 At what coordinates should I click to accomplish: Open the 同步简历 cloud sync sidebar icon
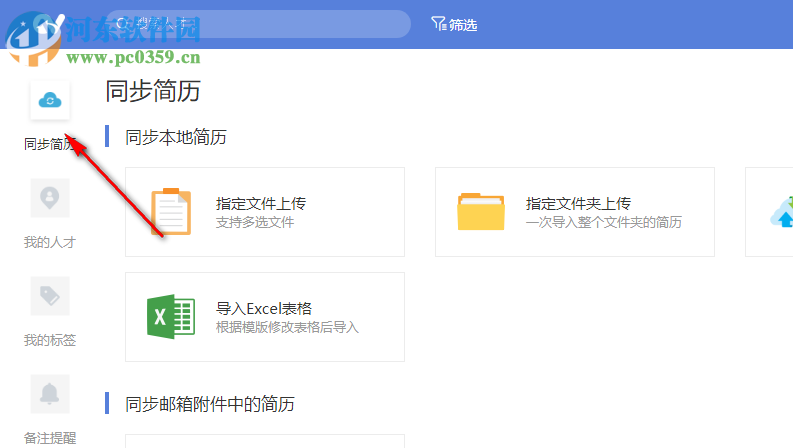50,100
